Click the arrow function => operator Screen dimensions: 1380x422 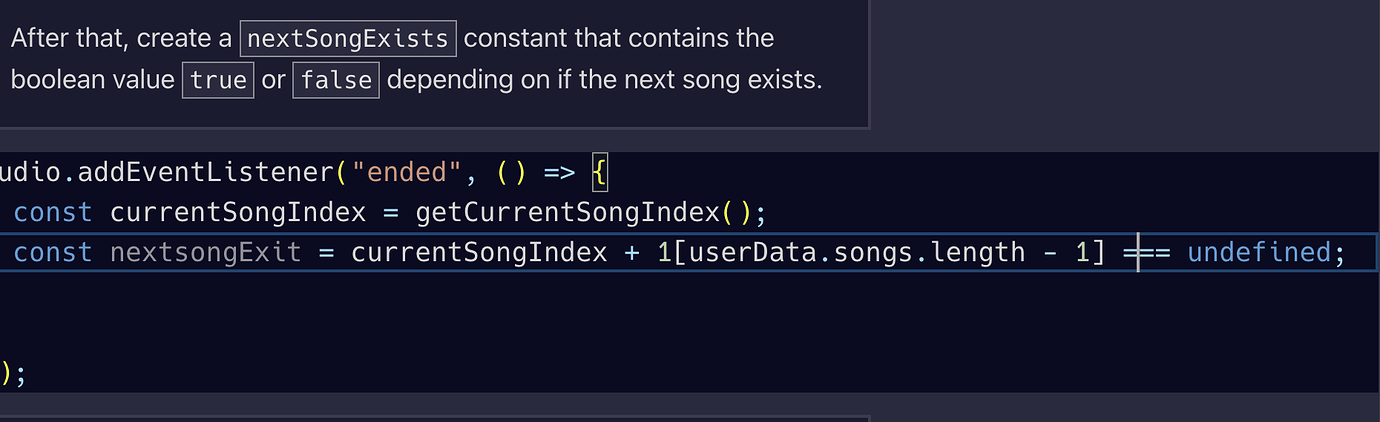tap(559, 173)
